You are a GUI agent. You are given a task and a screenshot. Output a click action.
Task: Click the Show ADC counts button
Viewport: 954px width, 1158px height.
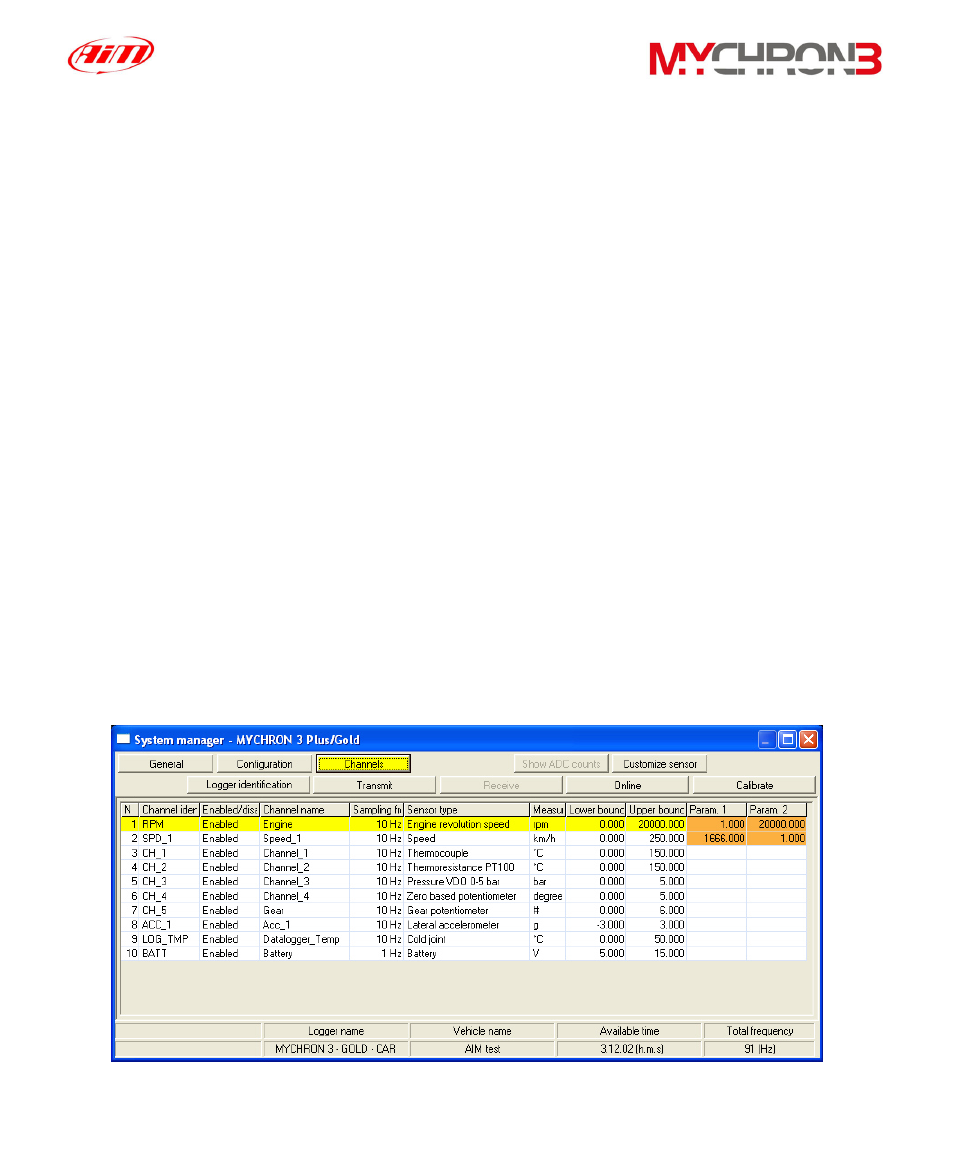pos(561,764)
